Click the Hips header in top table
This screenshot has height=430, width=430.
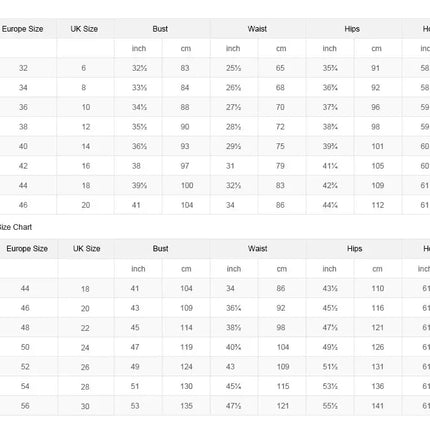[x=352, y=29]
